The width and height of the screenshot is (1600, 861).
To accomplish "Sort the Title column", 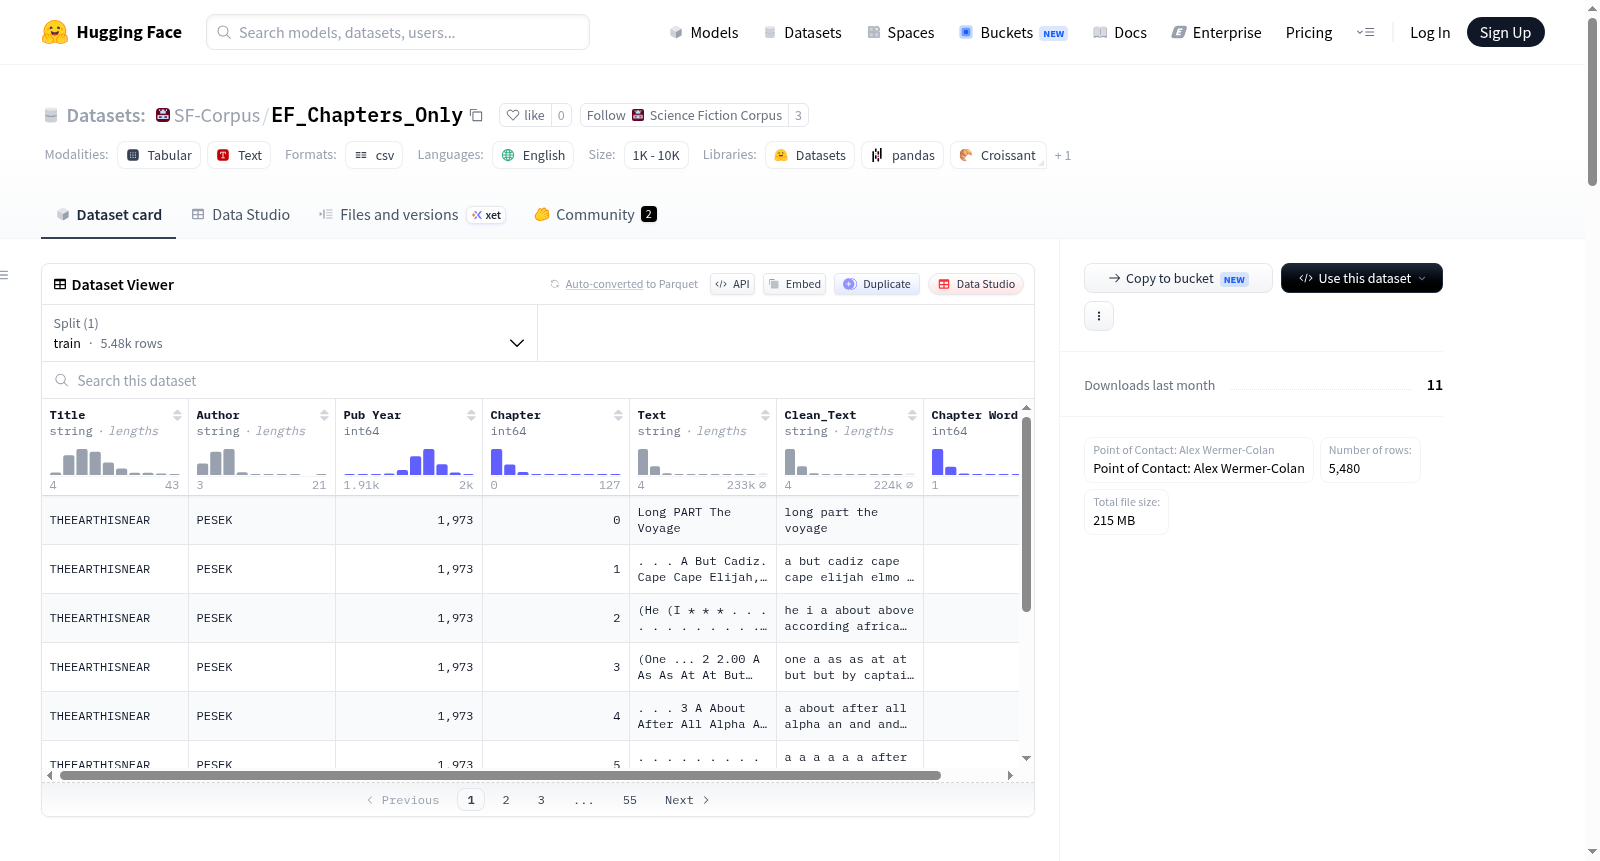I will [x=177, y=415].
